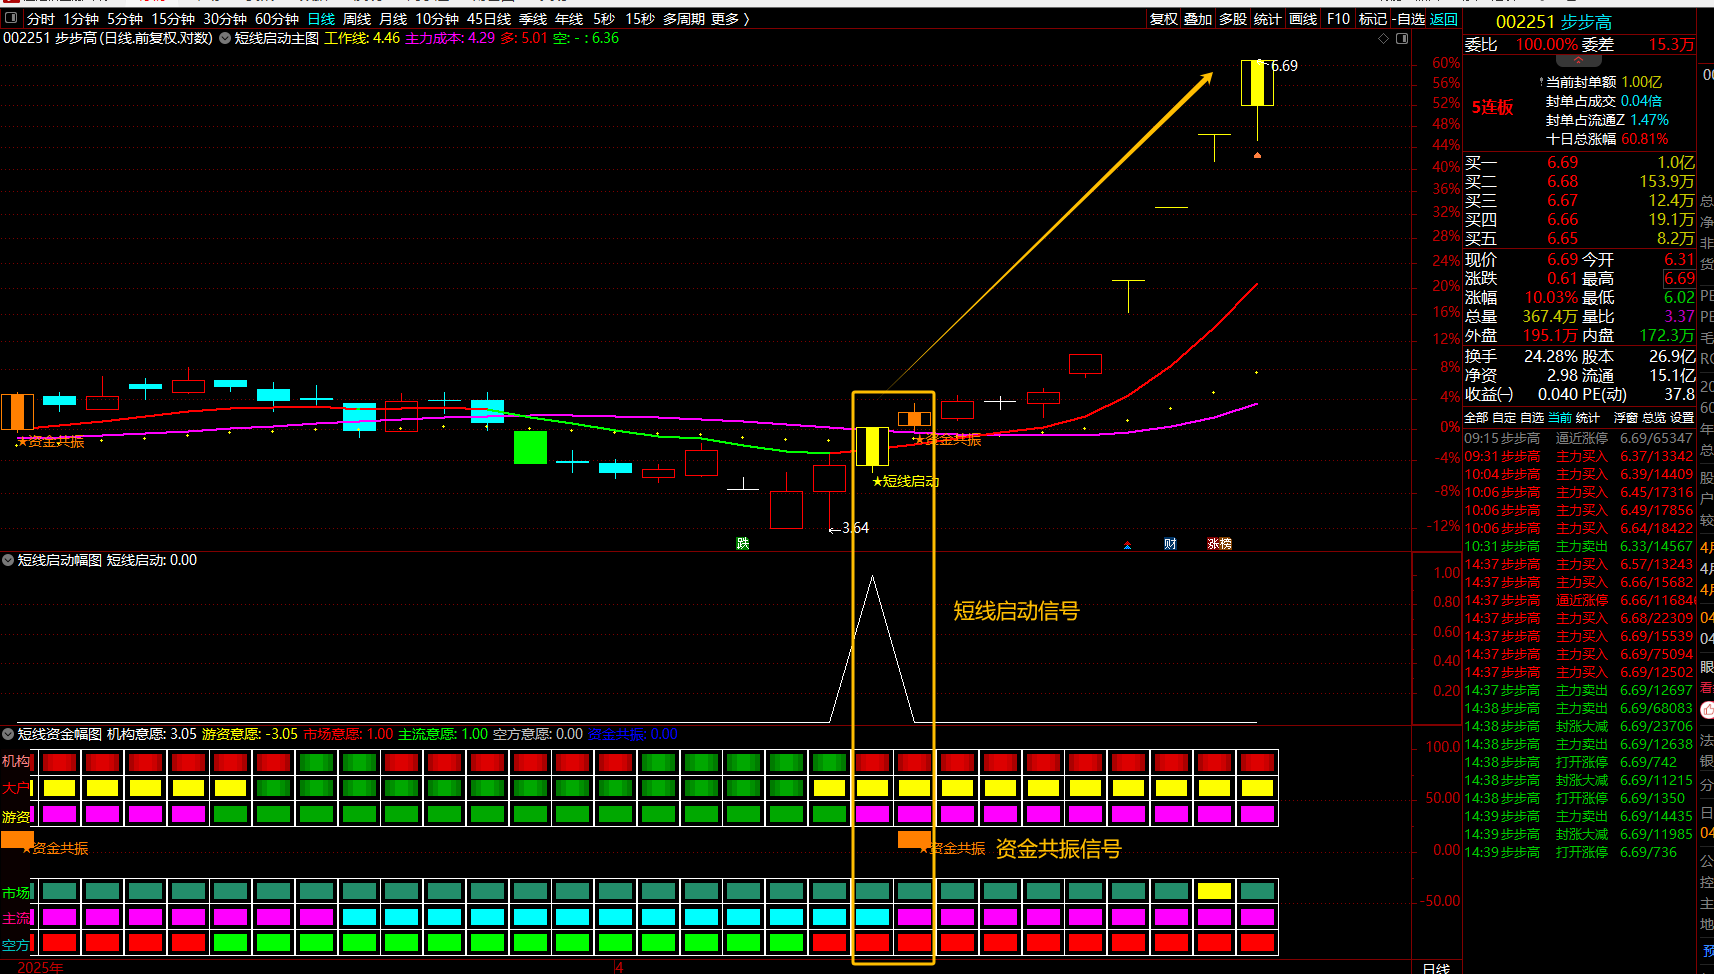Click the 涨榜 marker icon on chart bottom

click(1220, 544)
